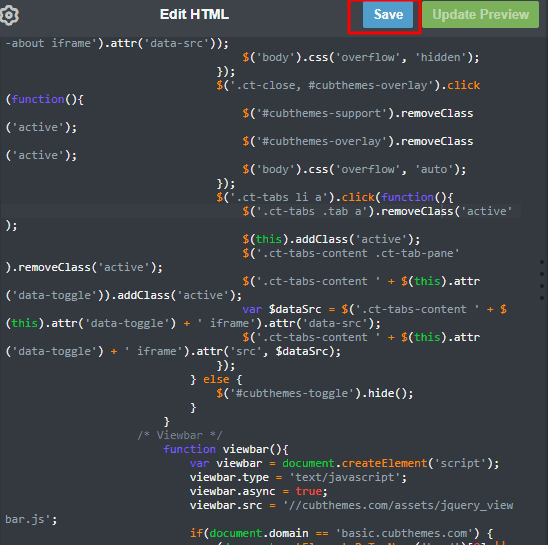Click the blue Save button
Viewport: 548px width, 545px height.
[x=388, y=15]
